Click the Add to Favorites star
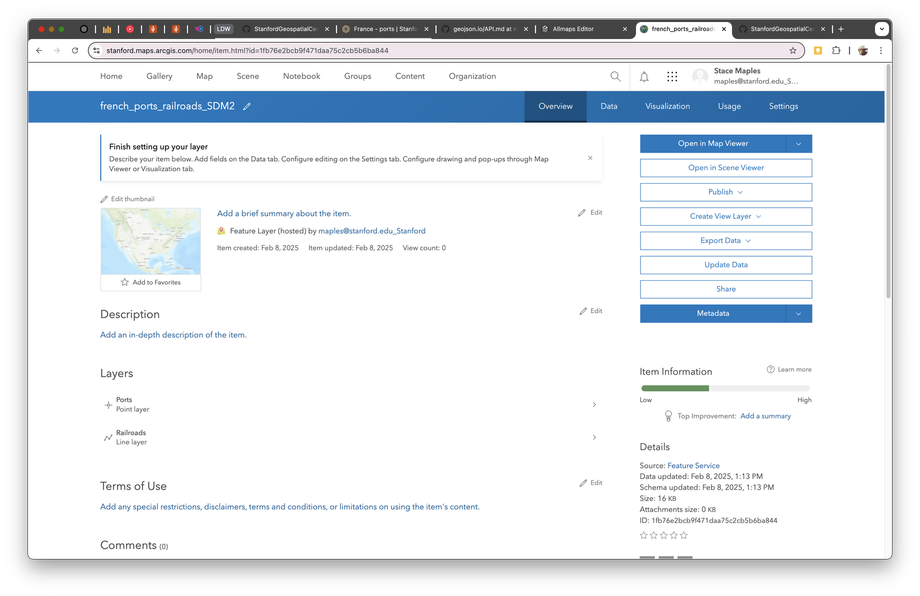 pyautogui.click(x=124, y=282)
